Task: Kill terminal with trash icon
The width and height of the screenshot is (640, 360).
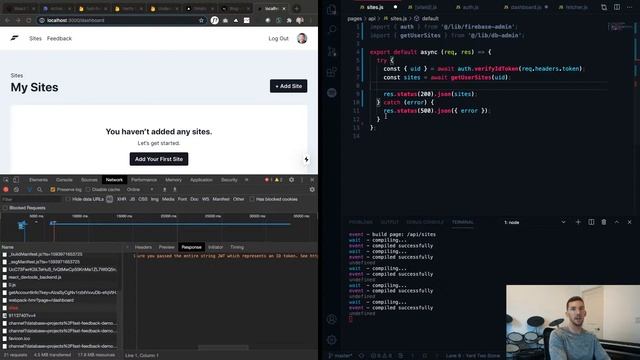Action: tap(604, 222)
